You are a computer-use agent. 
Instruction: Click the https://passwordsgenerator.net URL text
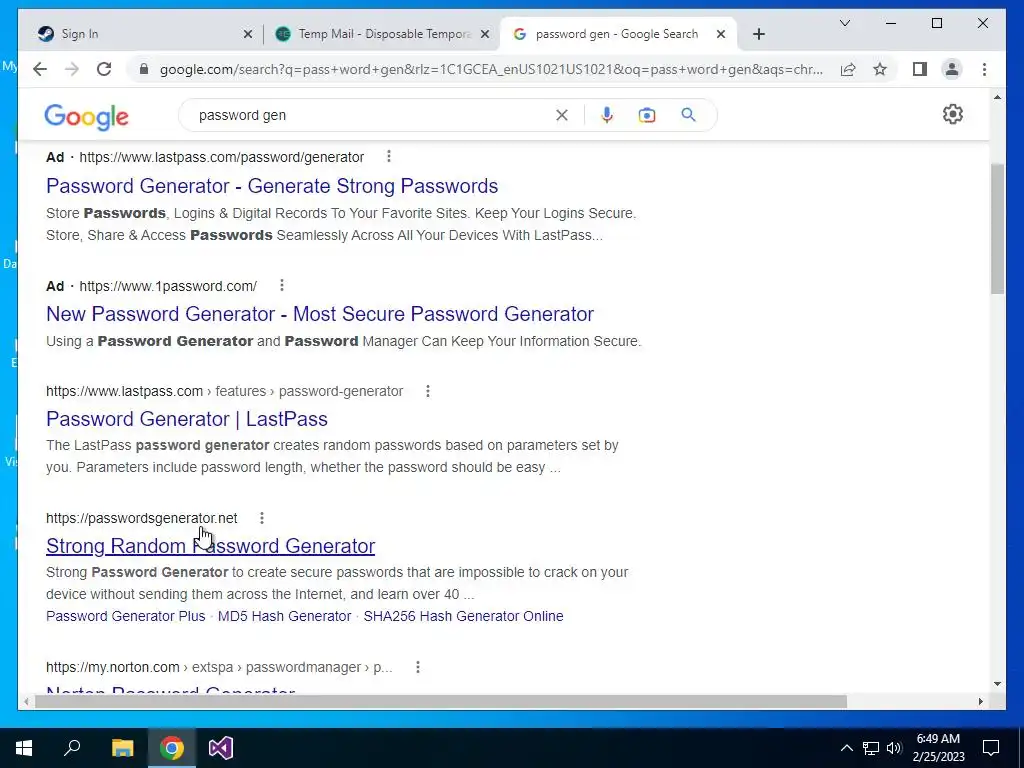[142, 519]
